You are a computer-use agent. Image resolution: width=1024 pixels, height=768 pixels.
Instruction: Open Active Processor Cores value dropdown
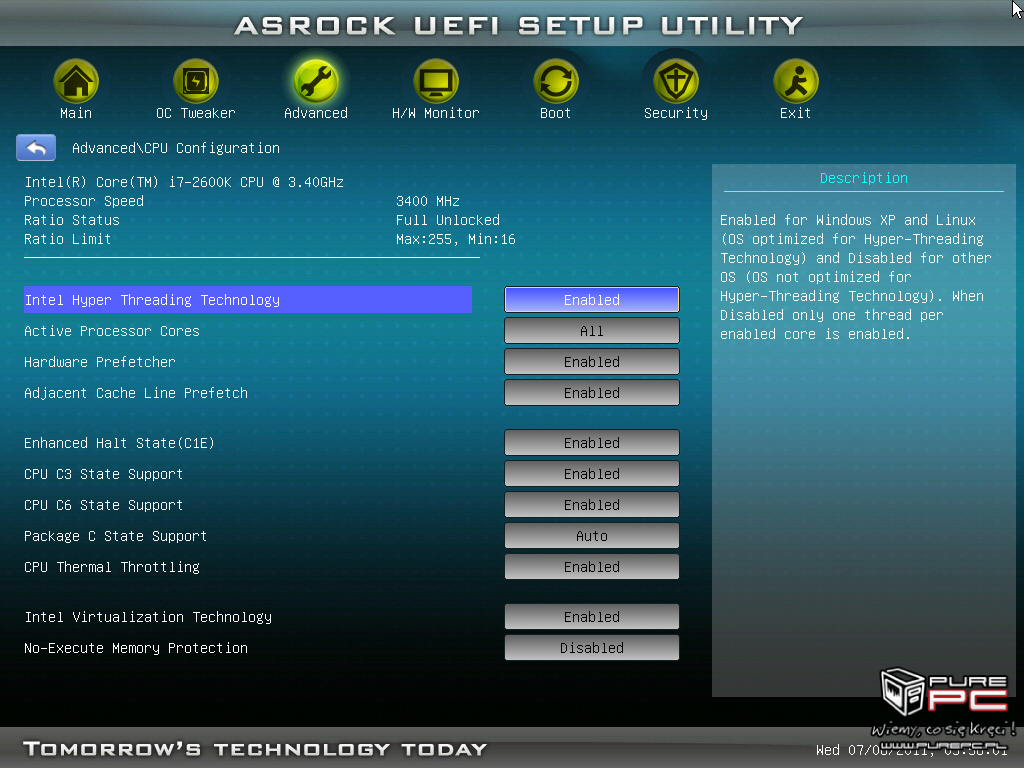click(592, 331)
